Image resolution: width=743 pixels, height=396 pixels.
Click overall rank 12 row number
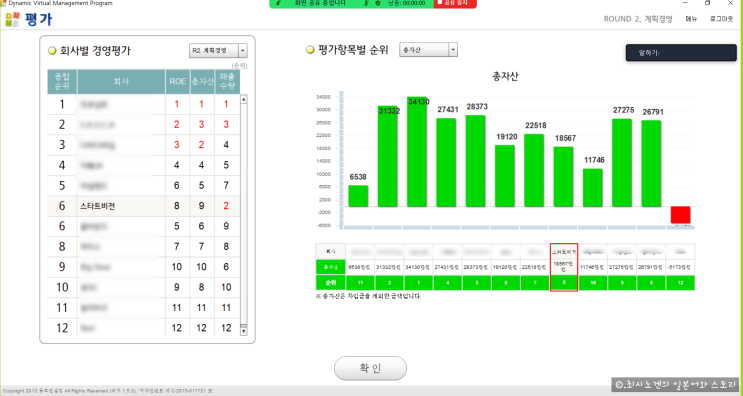point(62,328)
